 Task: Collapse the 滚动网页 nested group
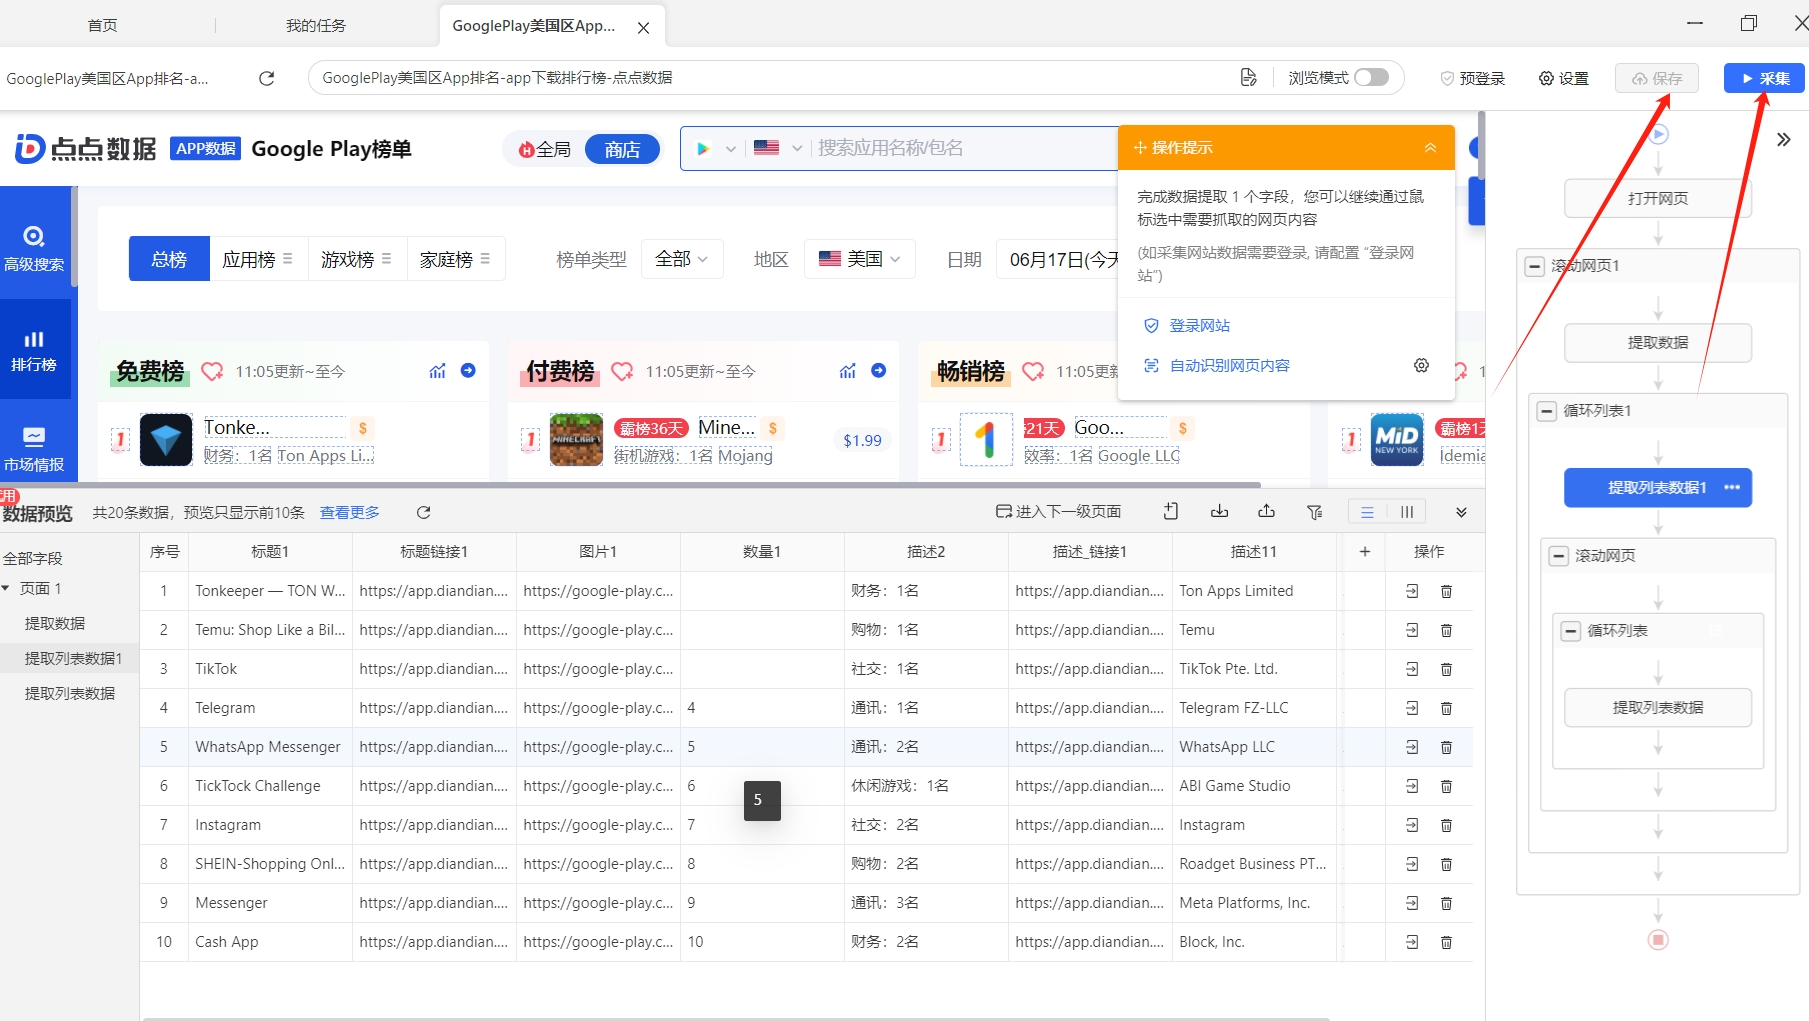(x=1559, y=556)
